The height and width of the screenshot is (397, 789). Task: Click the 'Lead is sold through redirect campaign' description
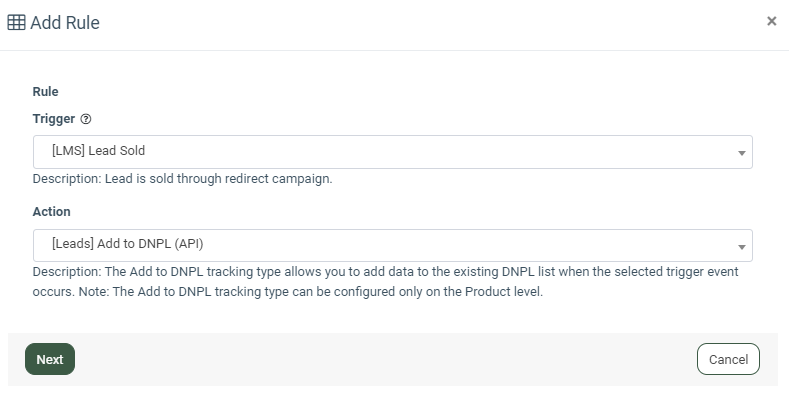tap(218, 179)
